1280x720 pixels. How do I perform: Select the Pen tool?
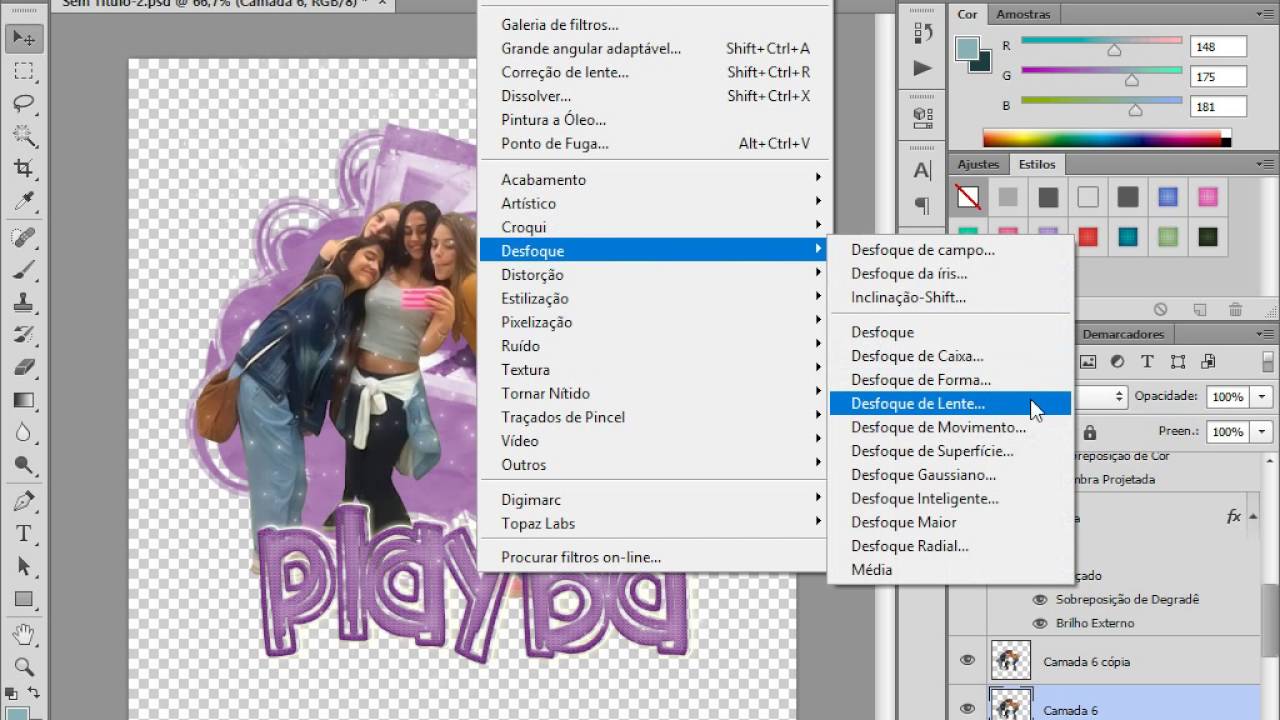pos(24,500)
